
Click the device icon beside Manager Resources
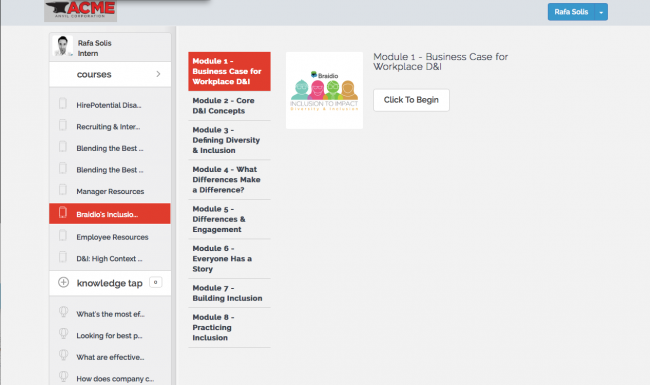[x=63, y=190]
